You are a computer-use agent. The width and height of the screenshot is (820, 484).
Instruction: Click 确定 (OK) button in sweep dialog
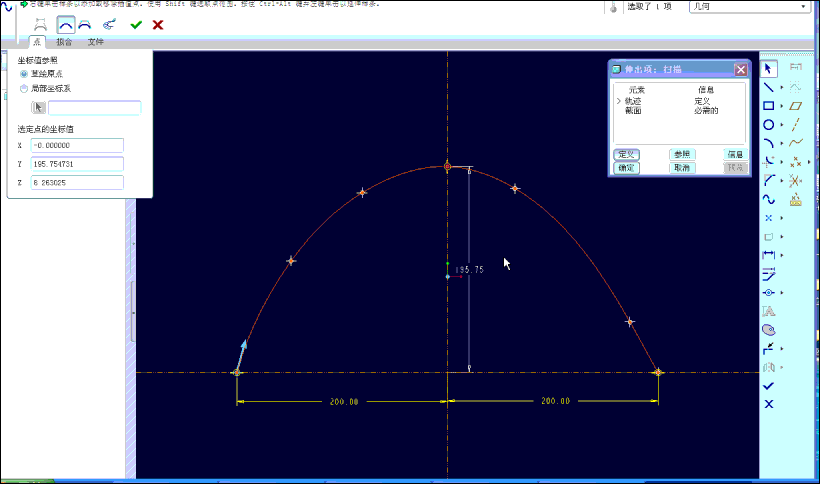tap(626, 168)
